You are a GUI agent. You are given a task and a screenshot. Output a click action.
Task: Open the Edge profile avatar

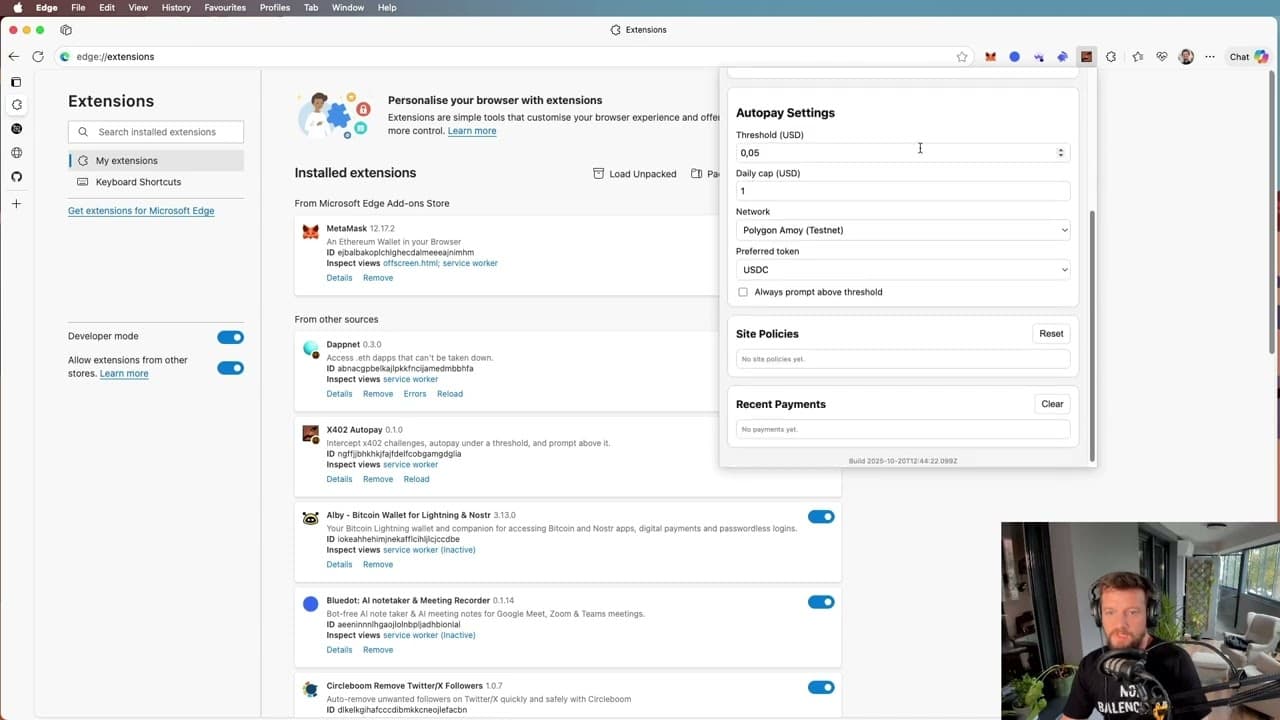[1185, 57]
